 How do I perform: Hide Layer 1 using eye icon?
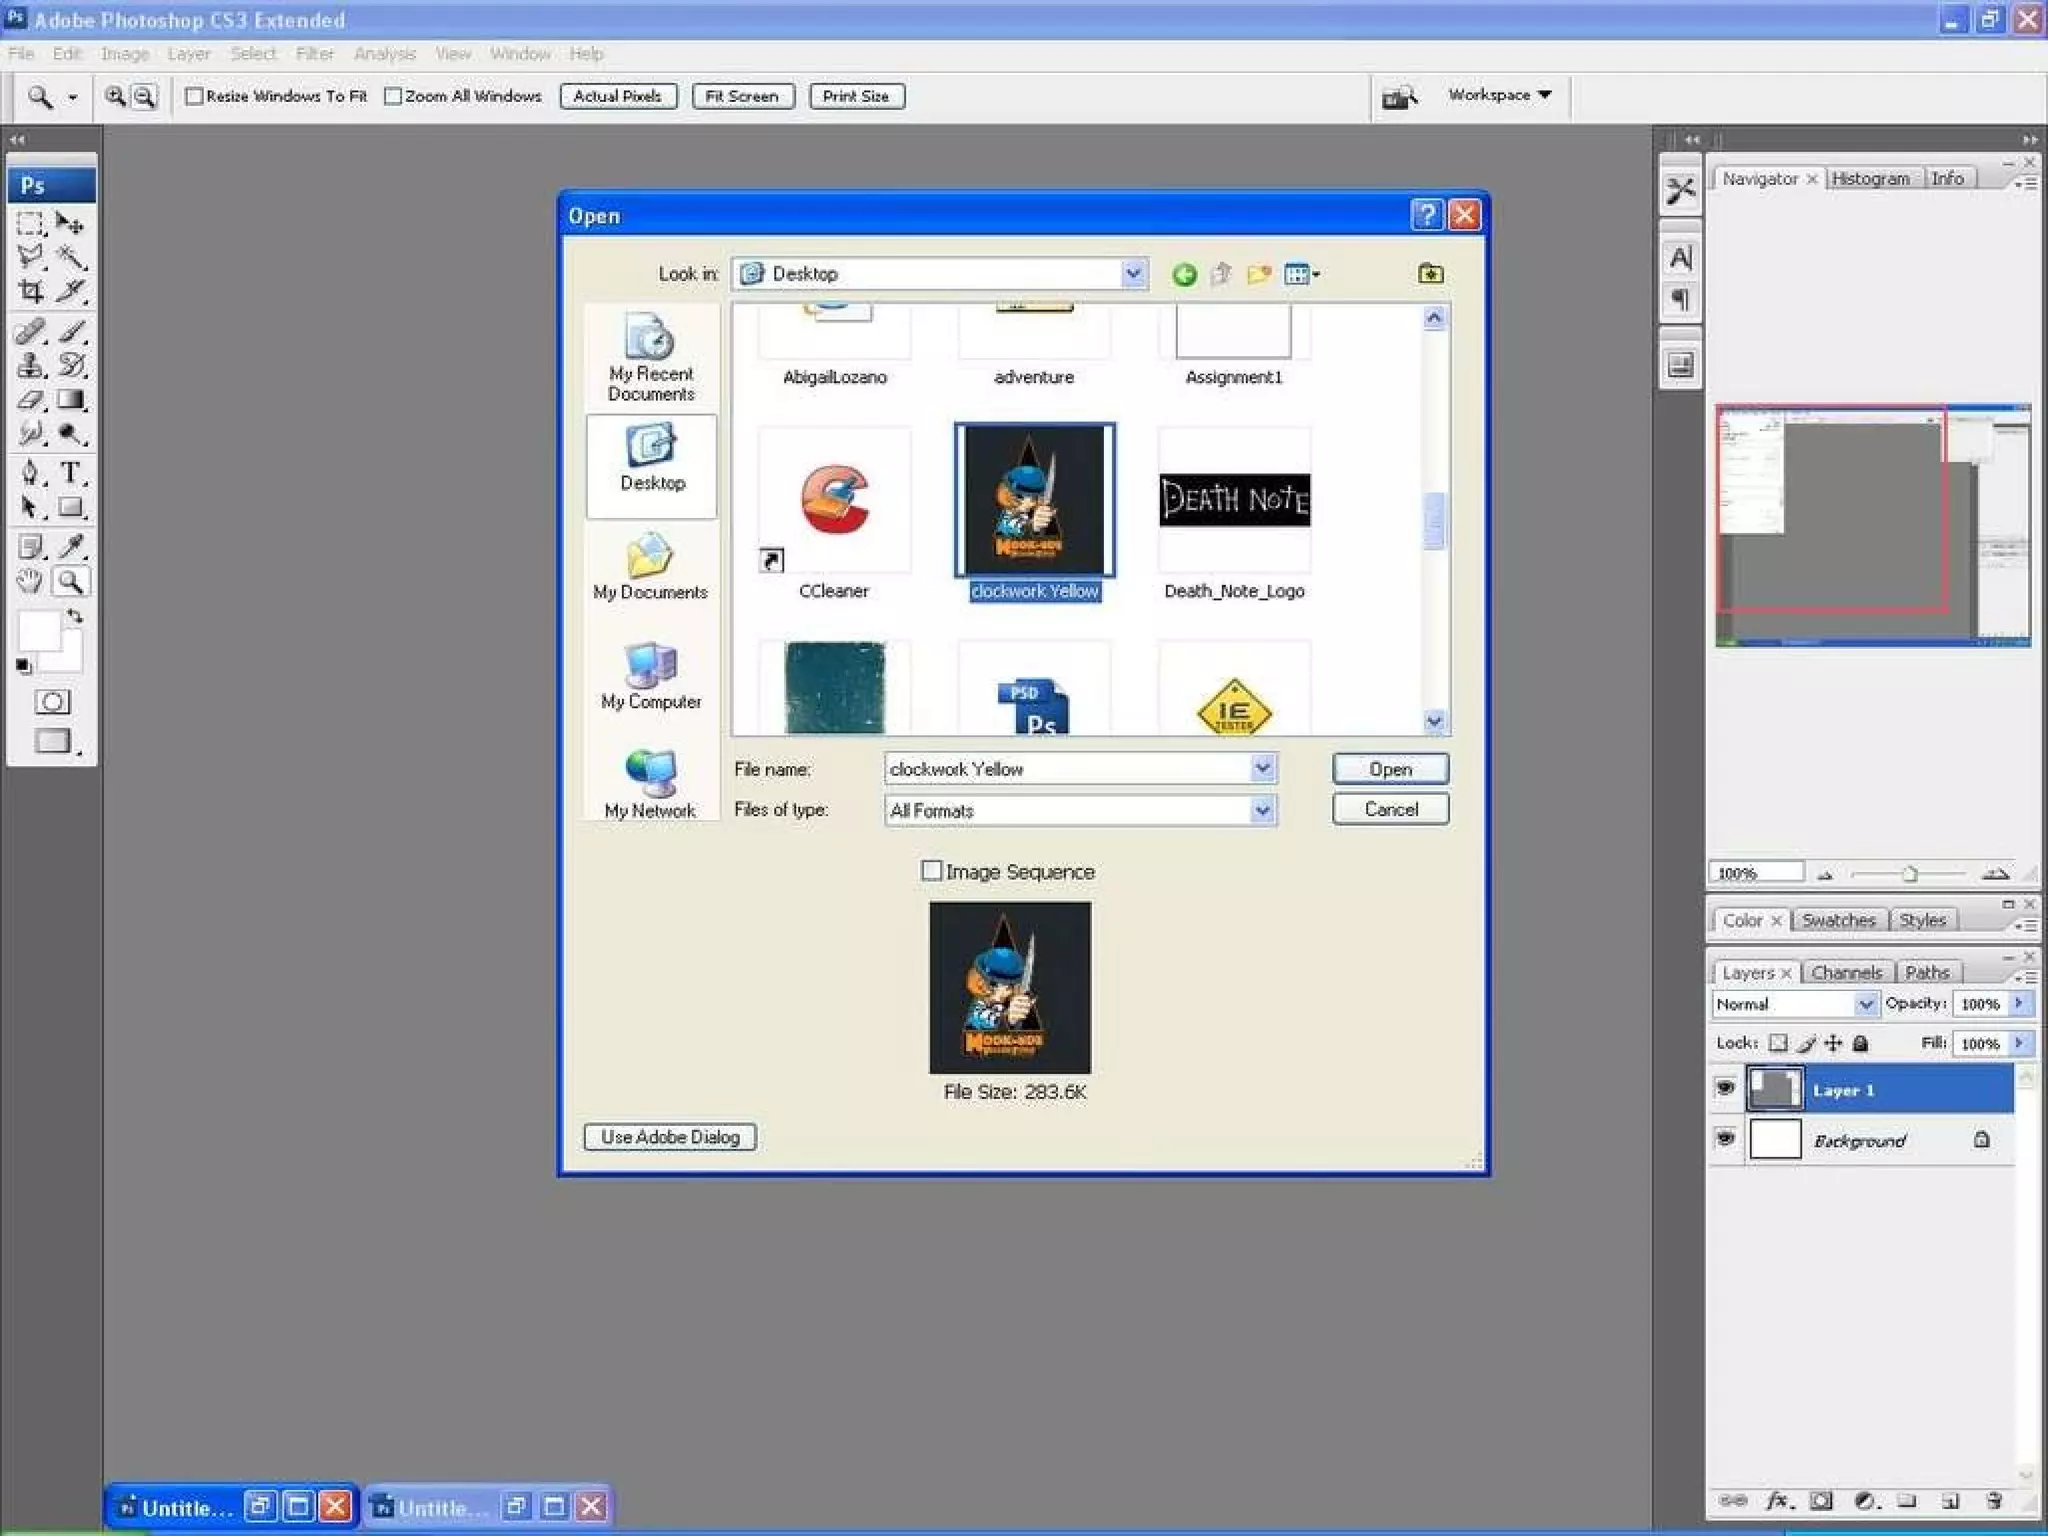[x=1725, y=1089]
